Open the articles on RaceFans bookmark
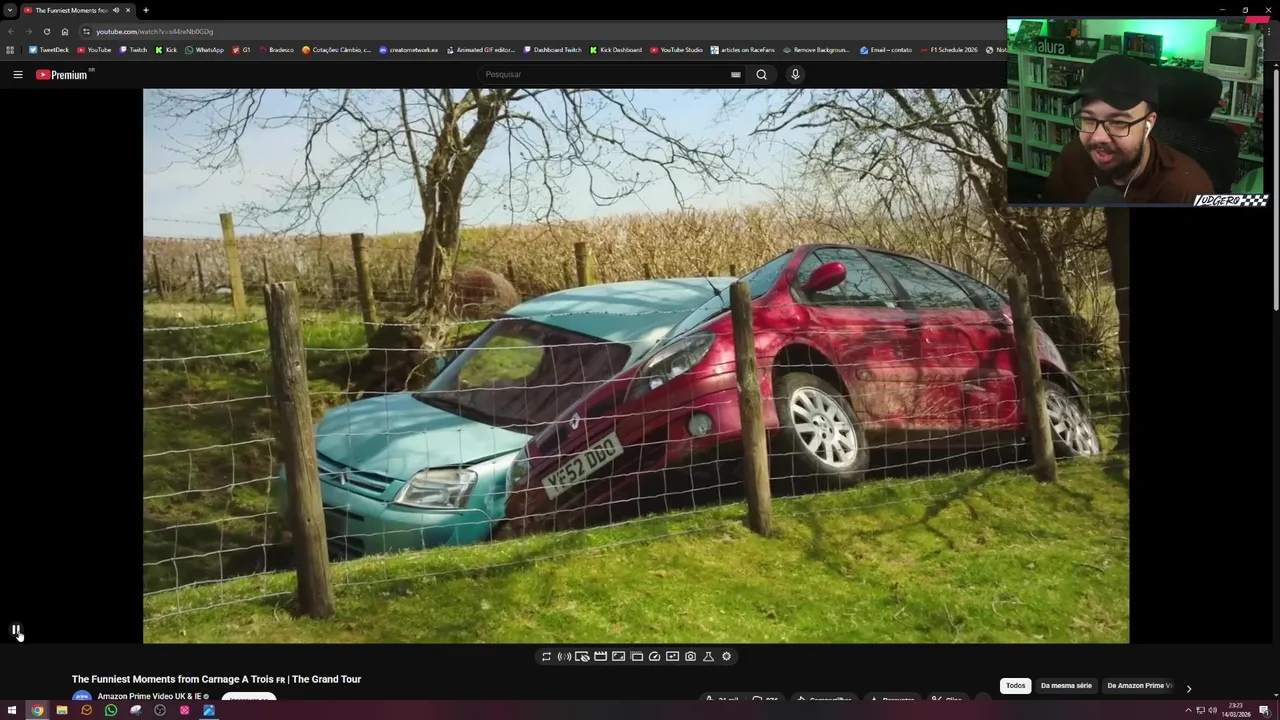 (743, 50)
